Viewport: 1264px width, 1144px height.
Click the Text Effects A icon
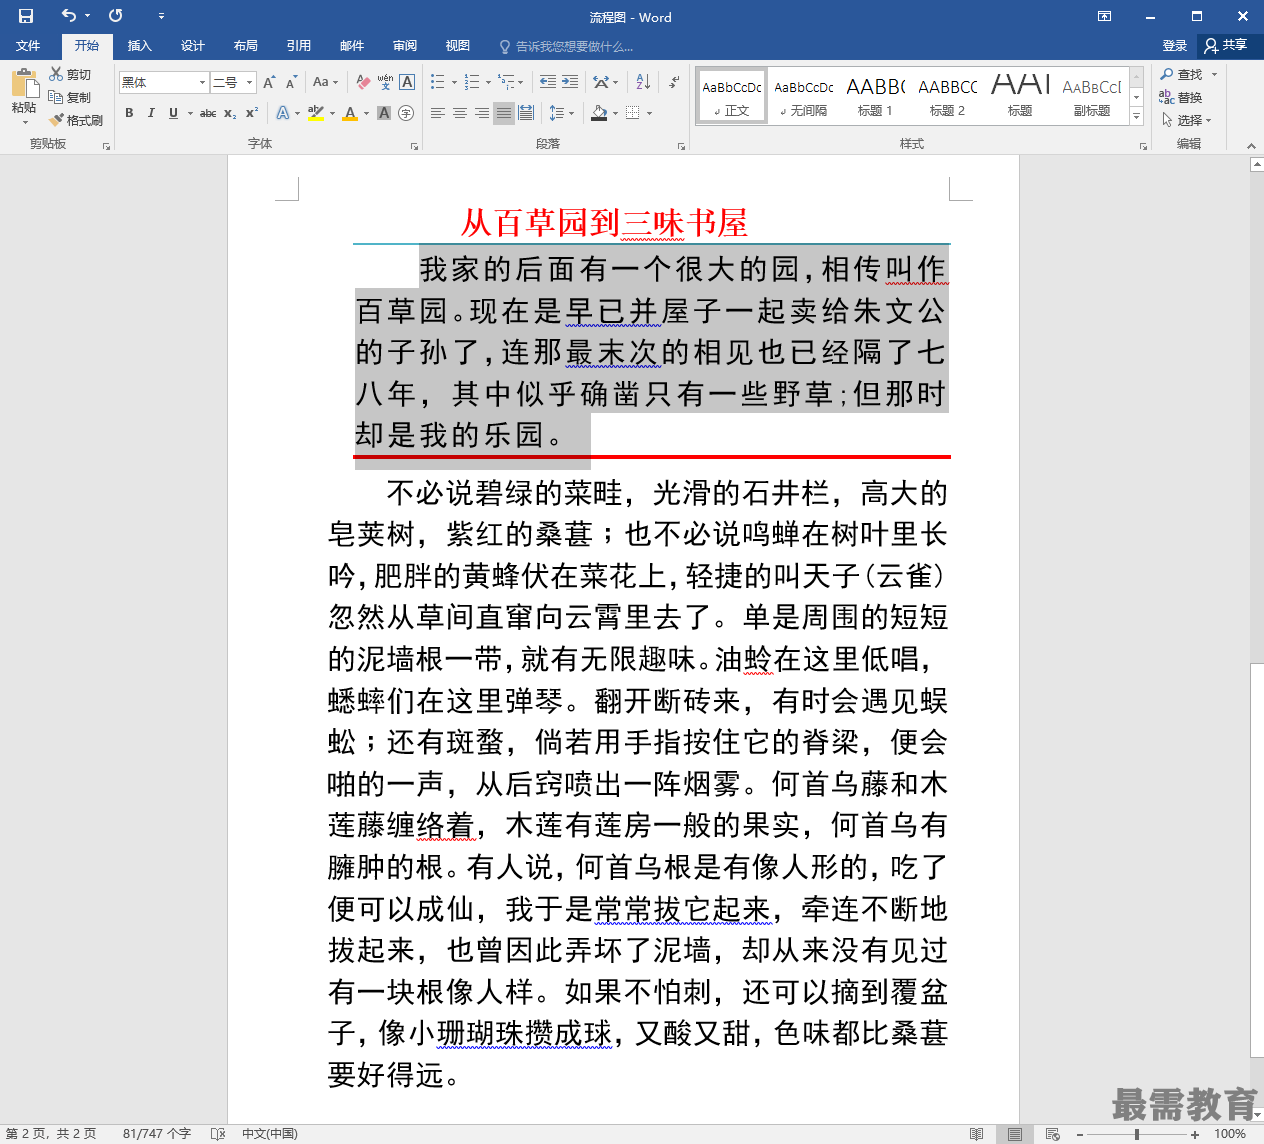tap(283, 113)
